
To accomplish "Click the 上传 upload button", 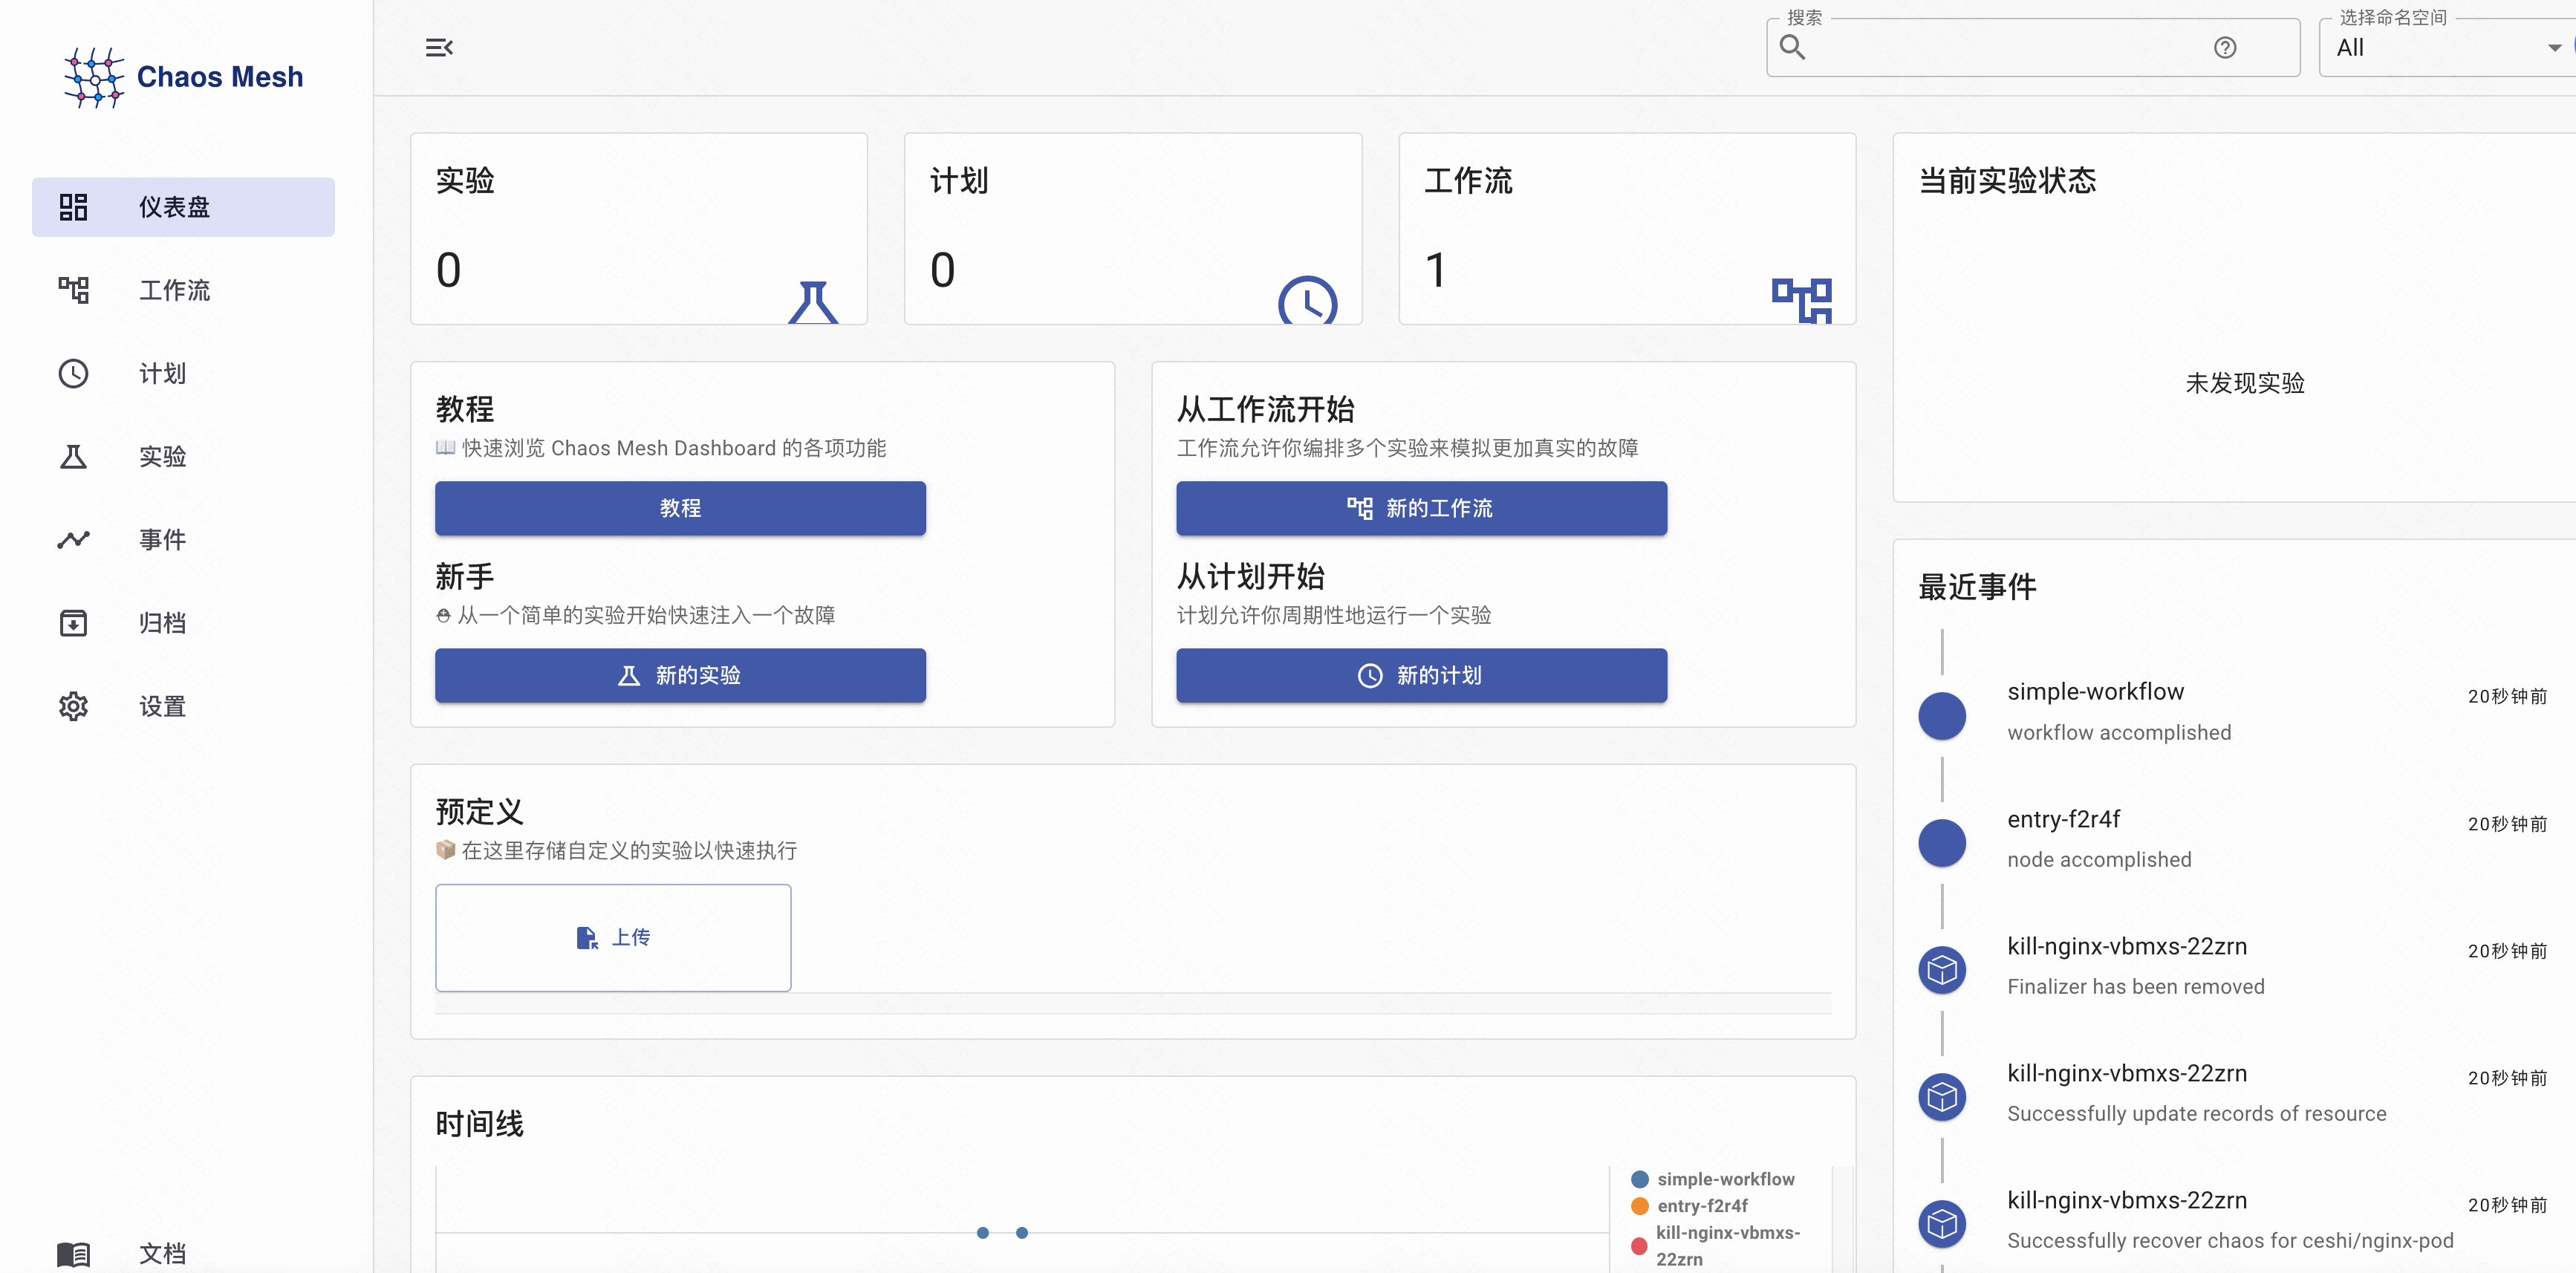I will (613, 938).
